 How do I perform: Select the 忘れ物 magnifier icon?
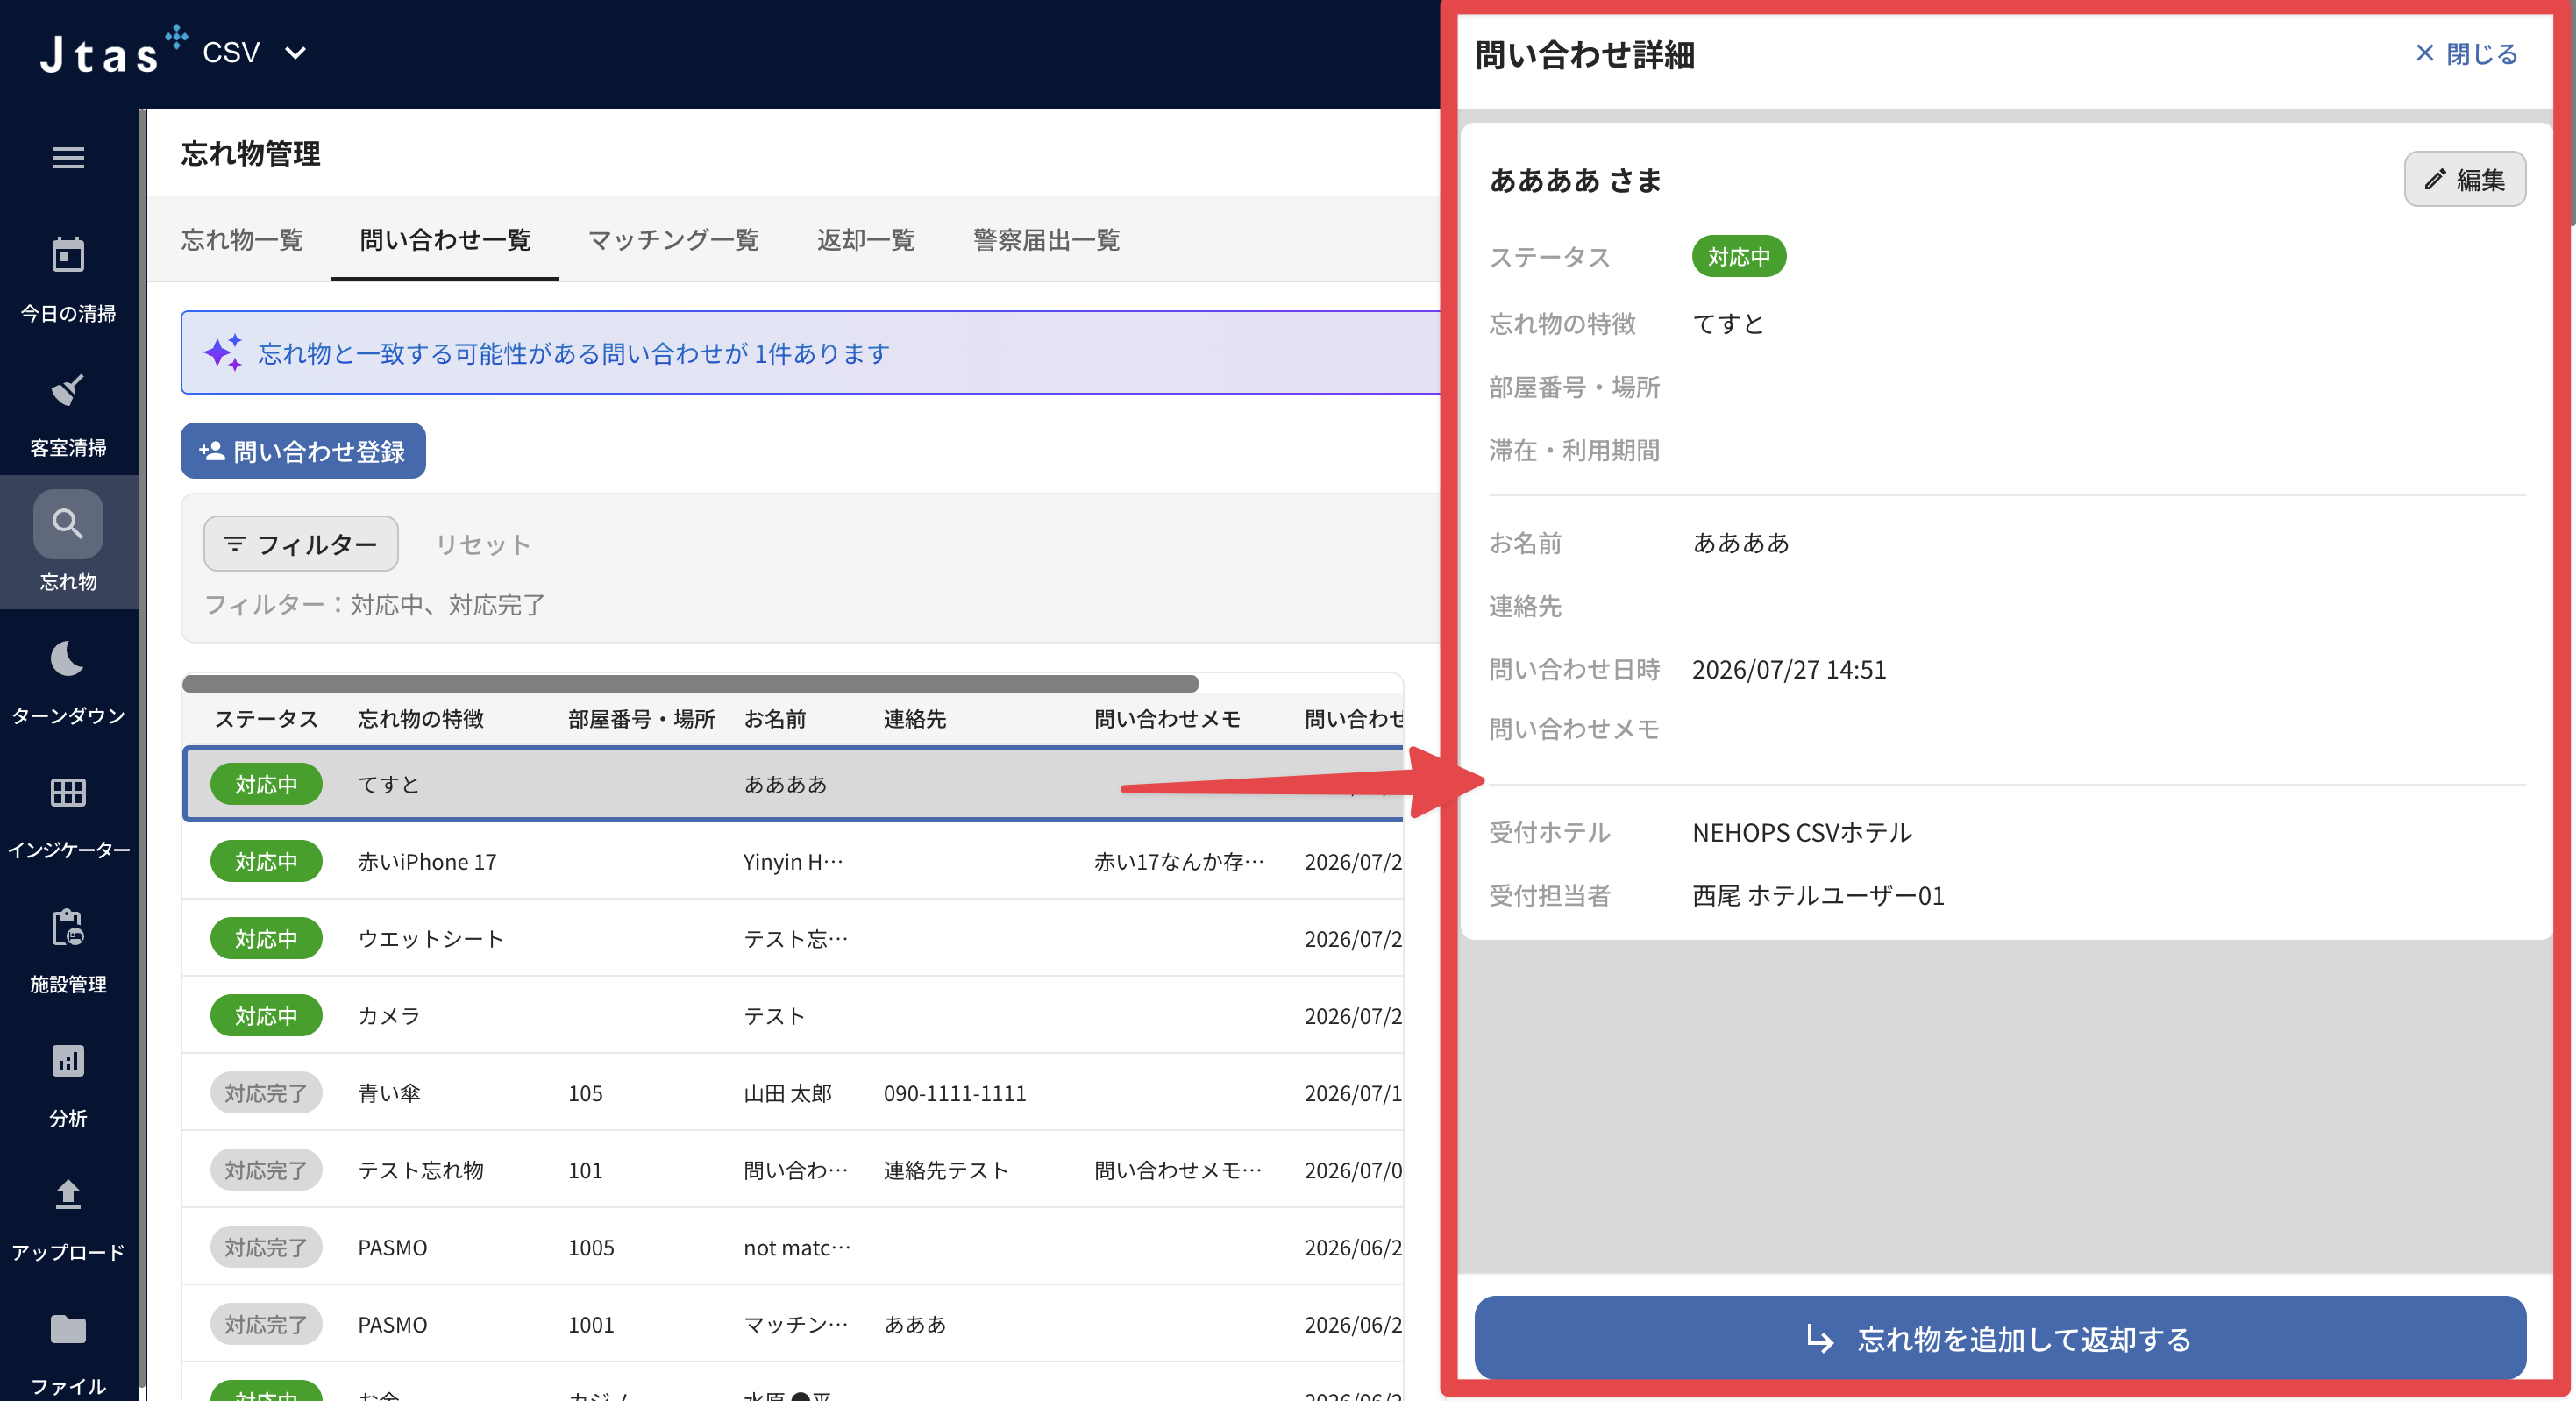[x=68, y=524]
